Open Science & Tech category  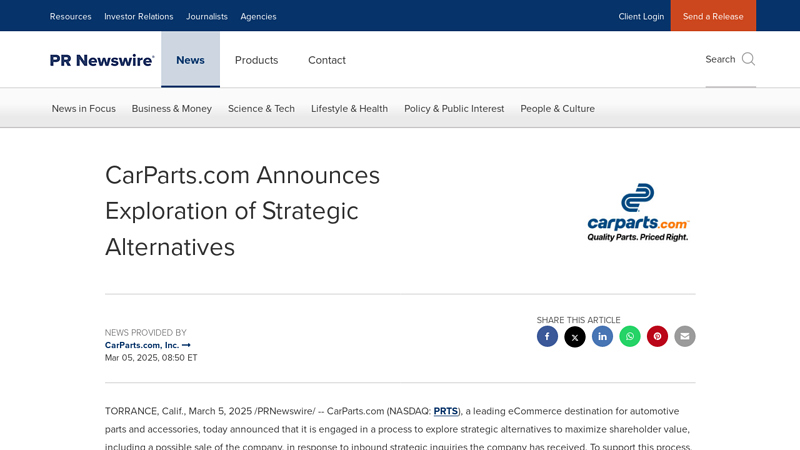(261, 109)
